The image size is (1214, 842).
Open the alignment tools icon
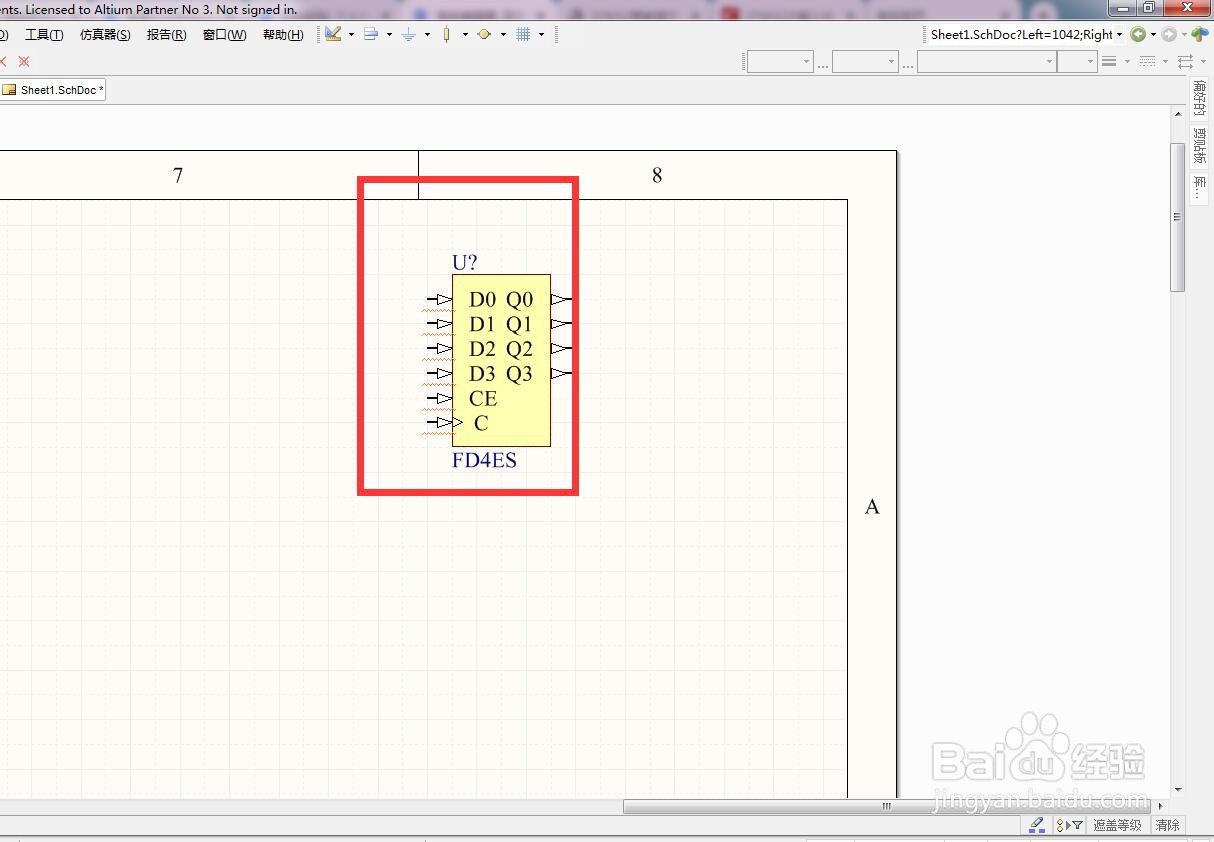(x=371, y=34)
